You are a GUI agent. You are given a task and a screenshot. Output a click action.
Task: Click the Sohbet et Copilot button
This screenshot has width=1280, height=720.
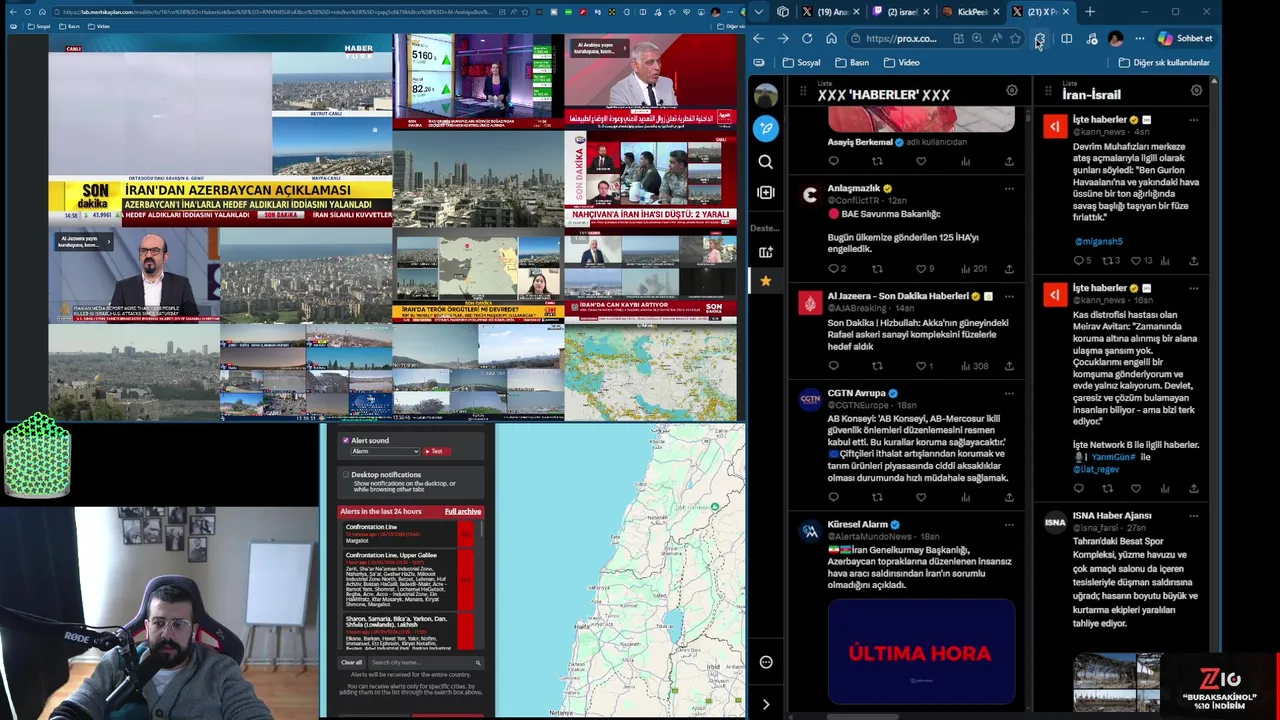(1185, 39)
